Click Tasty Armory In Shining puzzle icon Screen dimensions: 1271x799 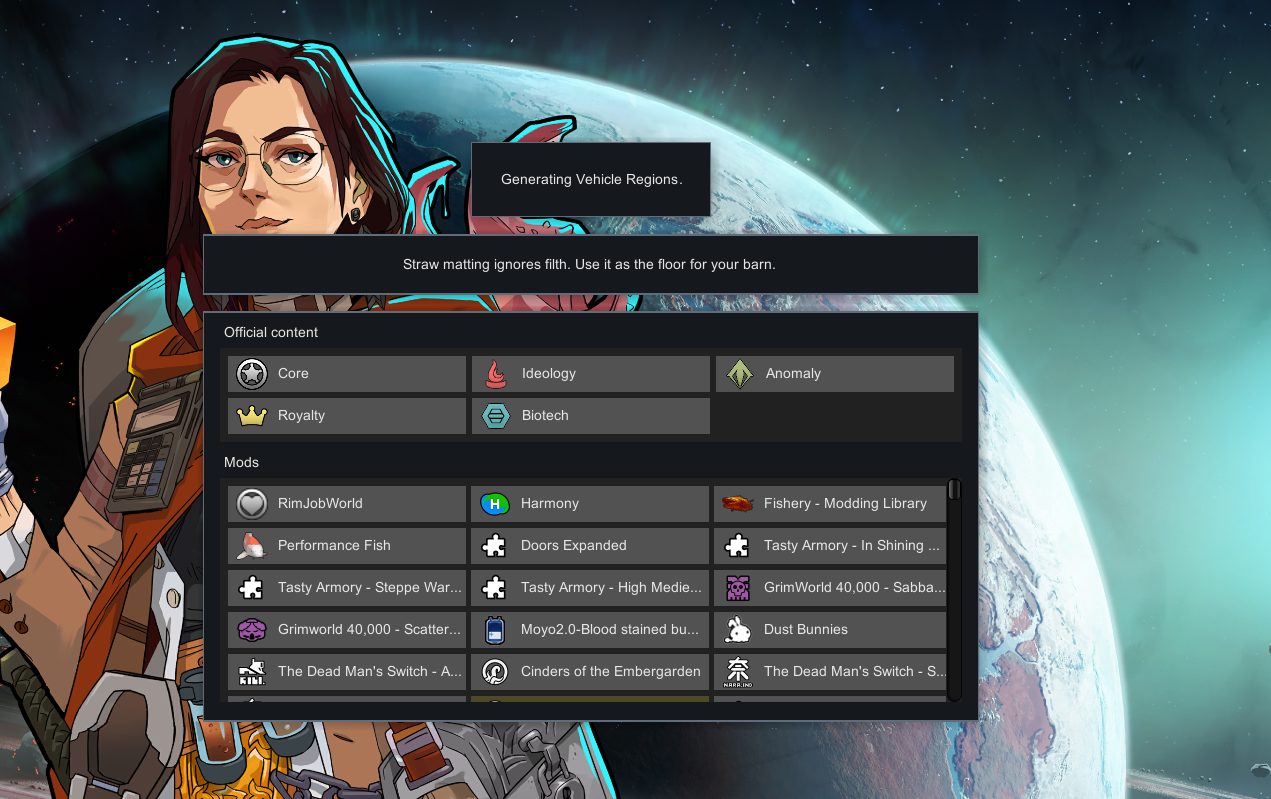click(x=737, y=546)
